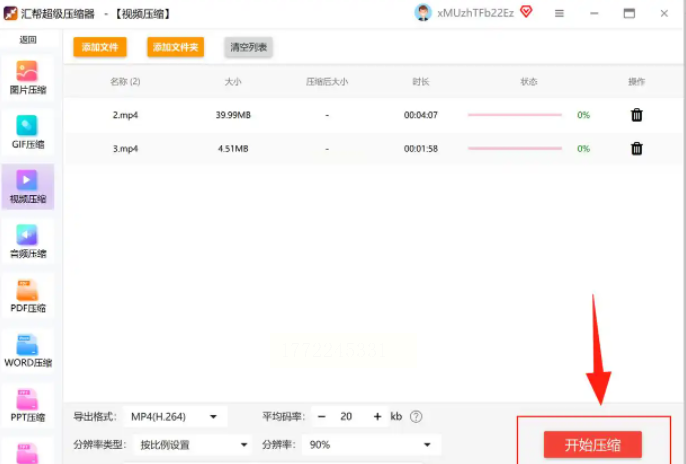Click the partially visible bottom sidebar tool icon
The image size is (686, 464).
tap(28, 453)
